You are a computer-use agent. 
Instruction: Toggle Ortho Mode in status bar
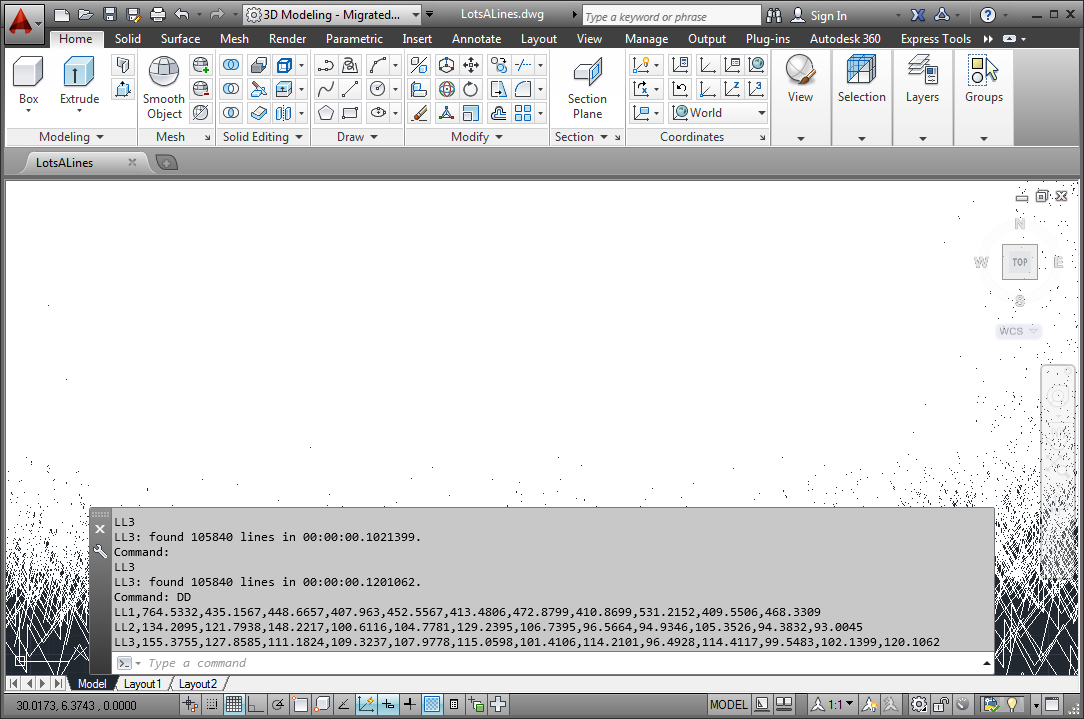[255, 705]
